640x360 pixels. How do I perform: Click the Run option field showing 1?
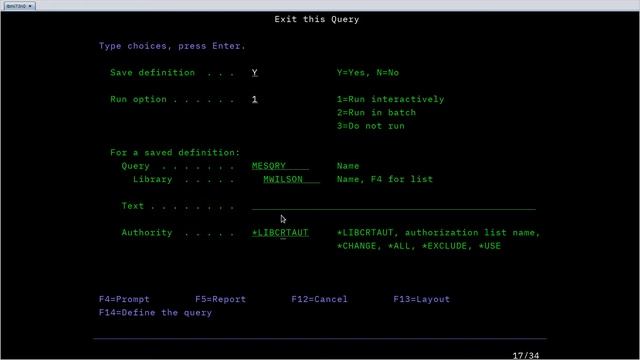click(x=255, y=100)
